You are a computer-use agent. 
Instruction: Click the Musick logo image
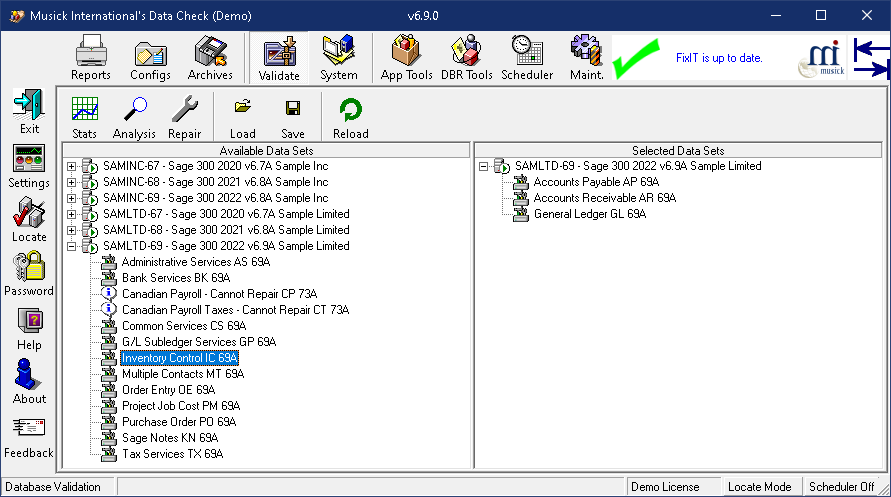[821, 58]
